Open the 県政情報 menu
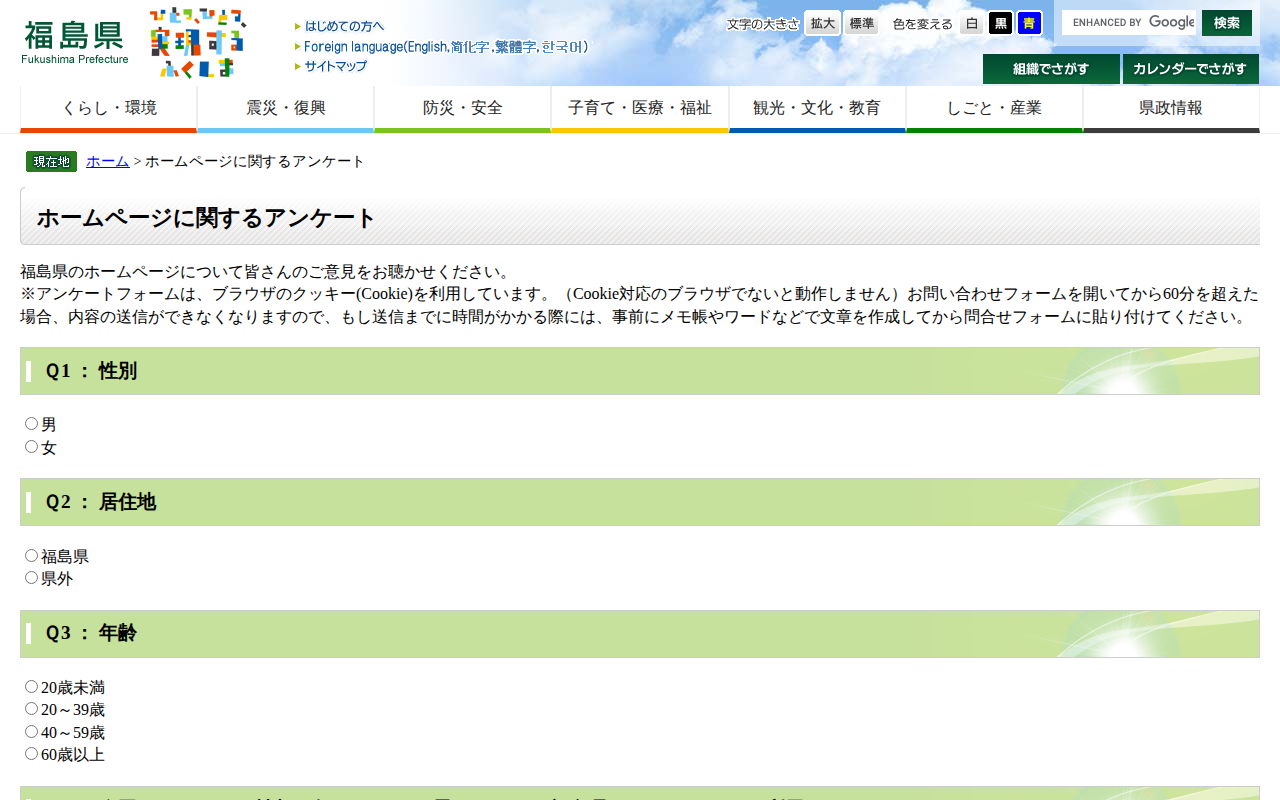The image size is (1280, 800). (1171, 109)
